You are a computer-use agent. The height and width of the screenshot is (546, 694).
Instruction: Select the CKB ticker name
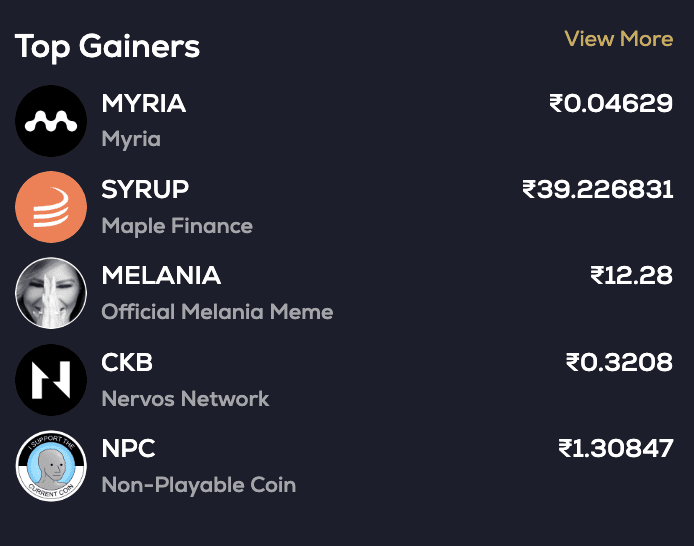pyautogui.click(x=127, y=362)
